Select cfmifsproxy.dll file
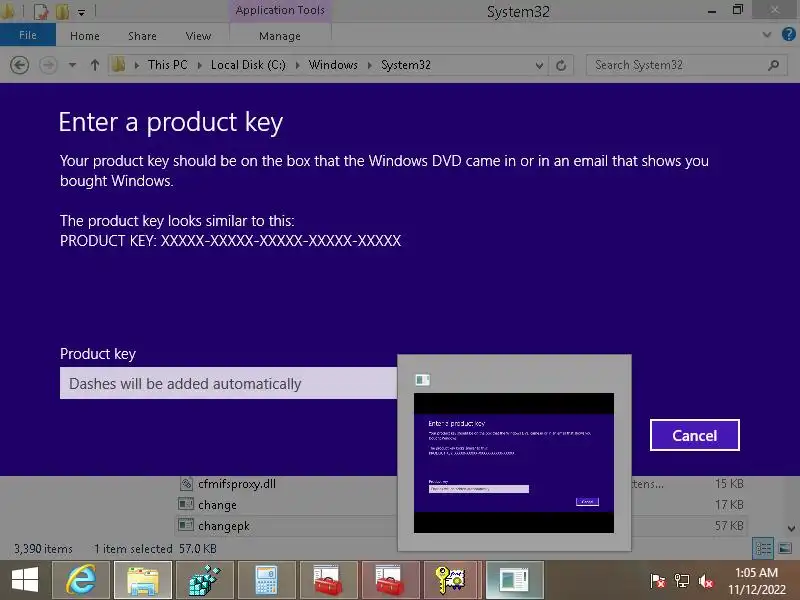Image resolution: width=800 pixels, height=600 pixels. point(236,484)
